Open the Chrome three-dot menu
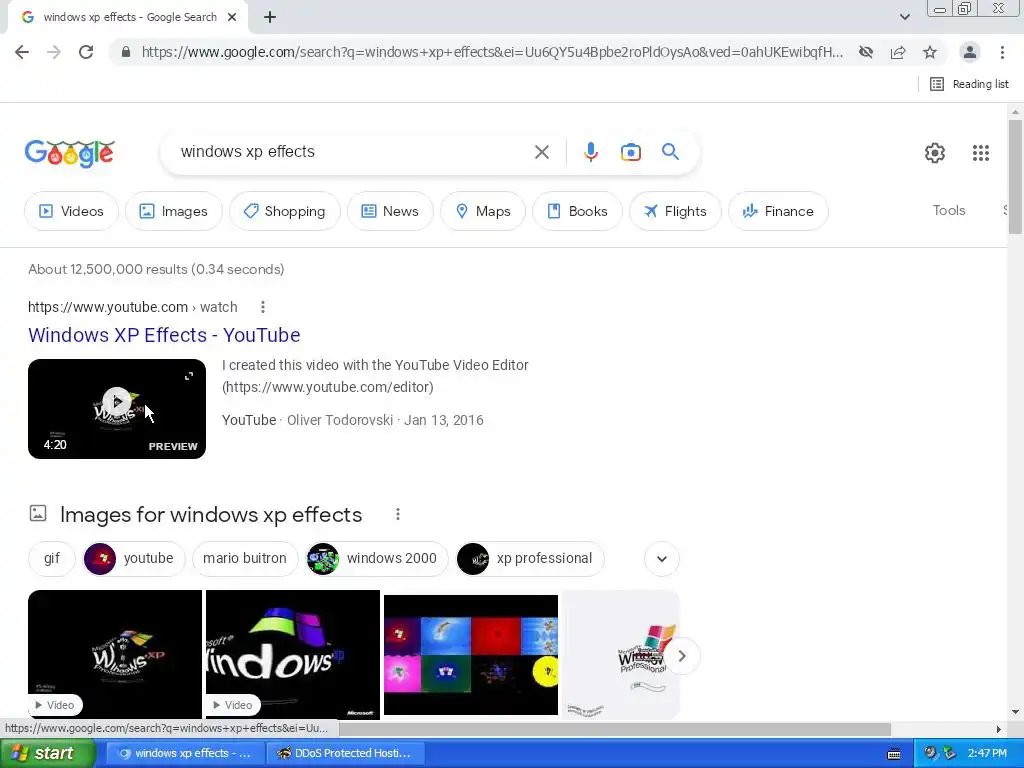 [1002, 52]
